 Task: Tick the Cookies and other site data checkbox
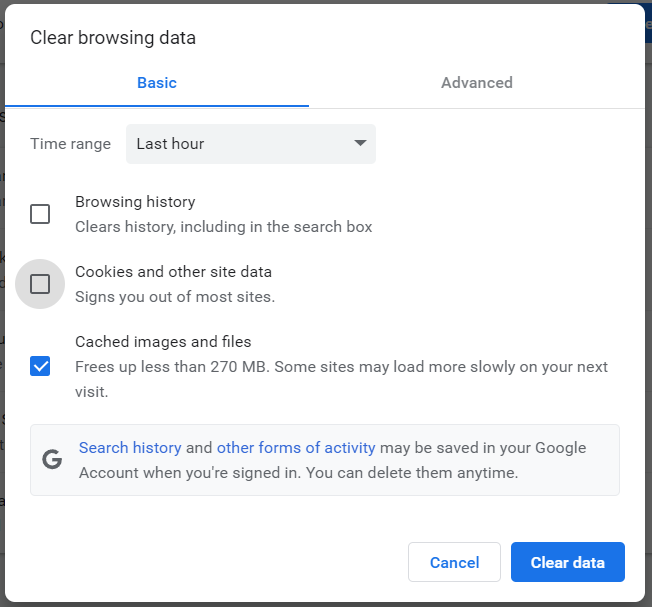point(40,284)
